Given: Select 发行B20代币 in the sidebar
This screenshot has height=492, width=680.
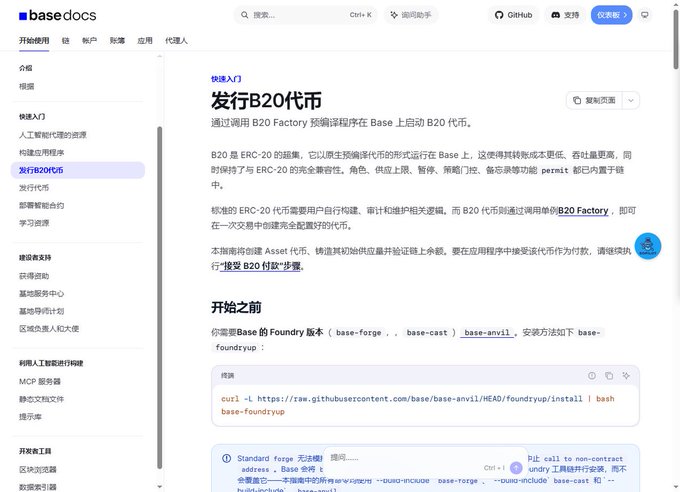Looking at the screenshot, I should coord(78,170).
